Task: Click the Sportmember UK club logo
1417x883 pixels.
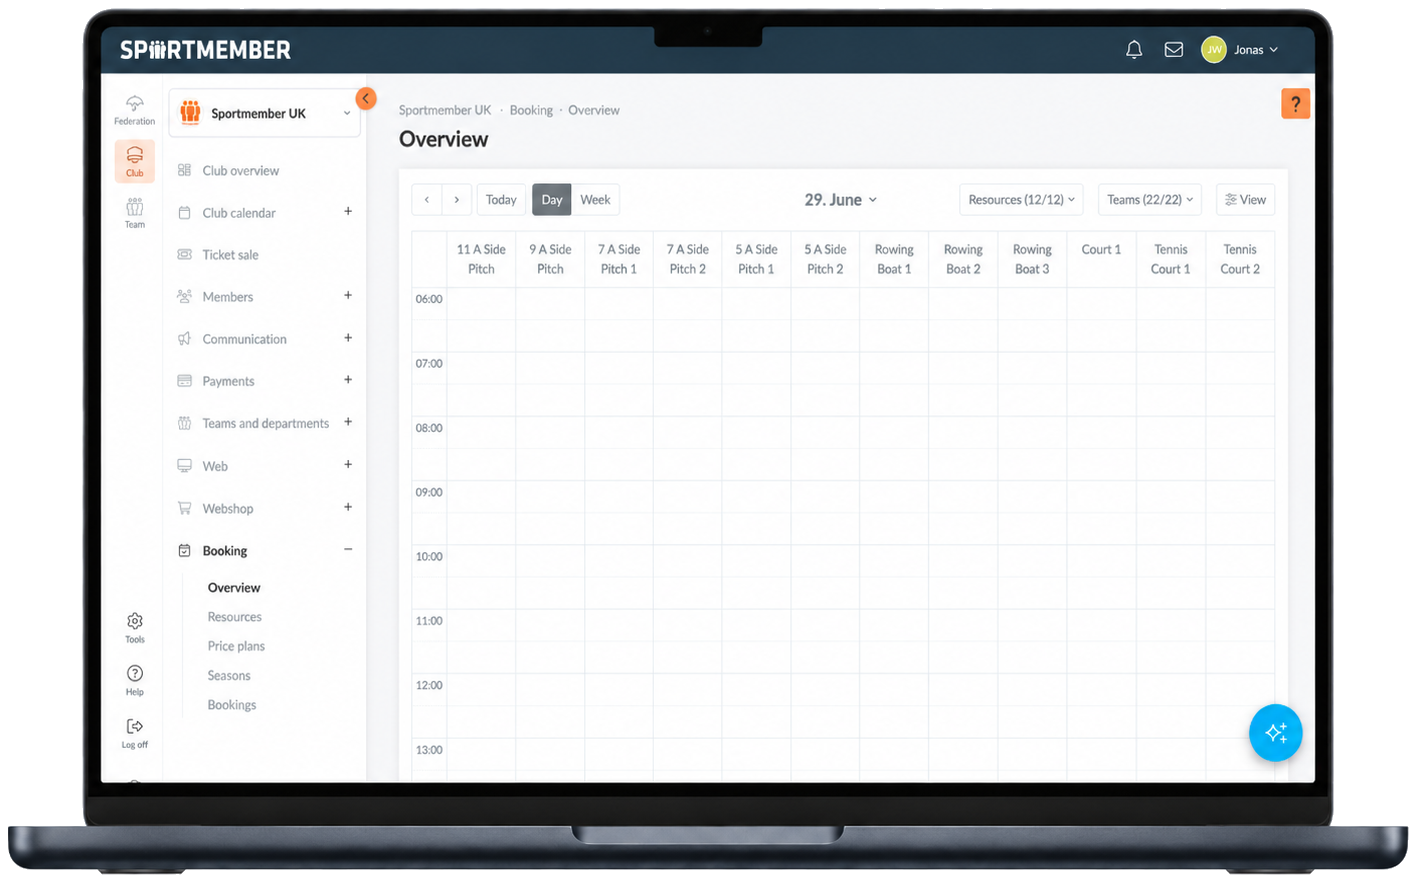Action: pyautogui.click(x=190, y=113)
